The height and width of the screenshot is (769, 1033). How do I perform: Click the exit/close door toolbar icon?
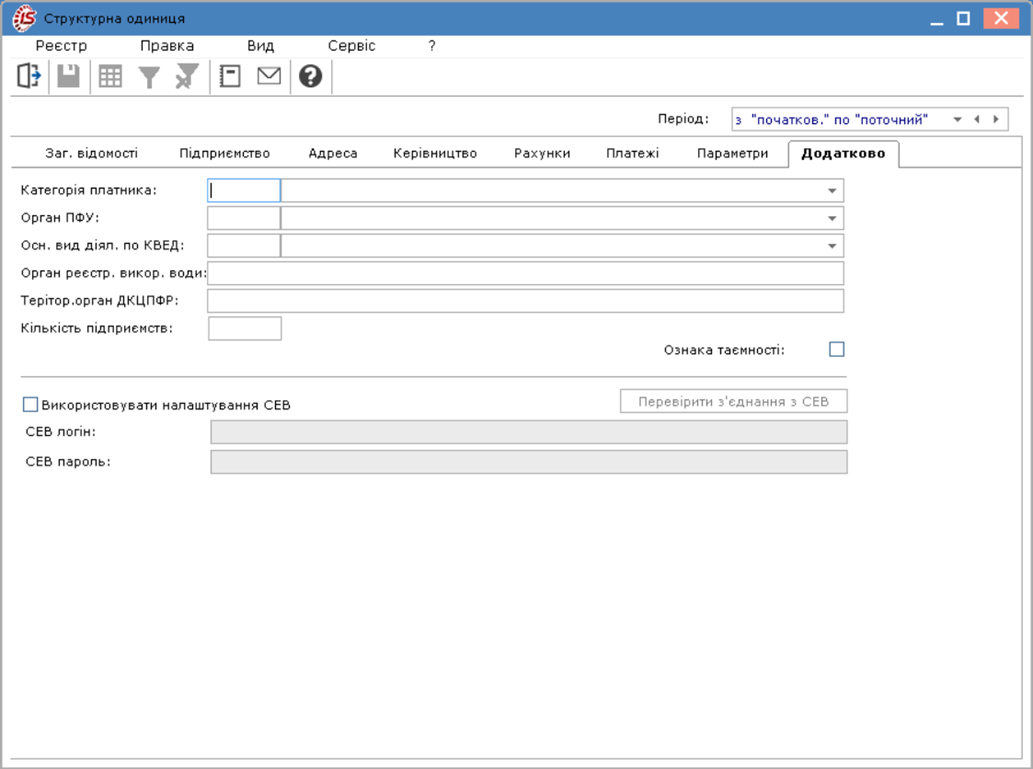coord(28,76)
